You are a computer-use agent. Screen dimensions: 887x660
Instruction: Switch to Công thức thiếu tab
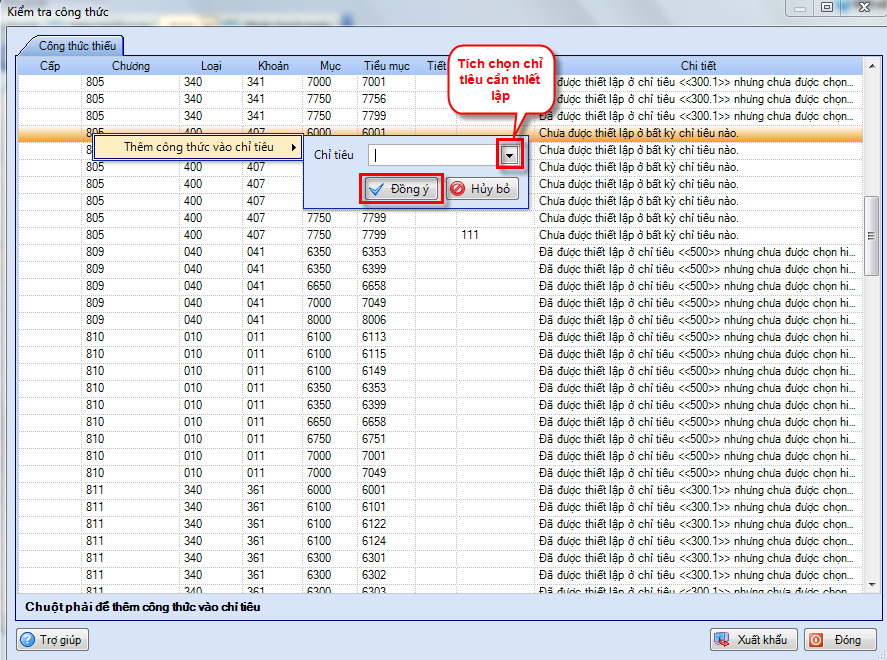point(77,46)
